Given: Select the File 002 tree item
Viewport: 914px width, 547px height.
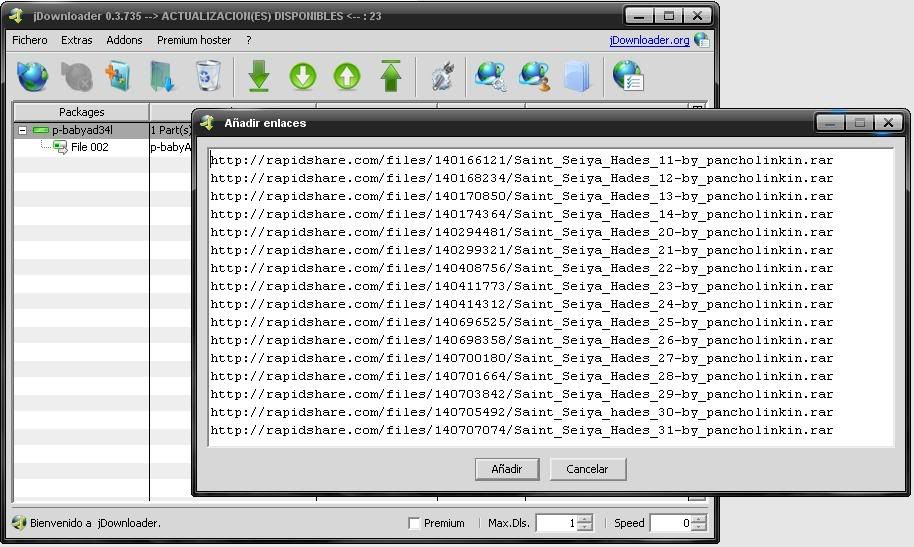Looking at the screenshot, I should 89,147.
